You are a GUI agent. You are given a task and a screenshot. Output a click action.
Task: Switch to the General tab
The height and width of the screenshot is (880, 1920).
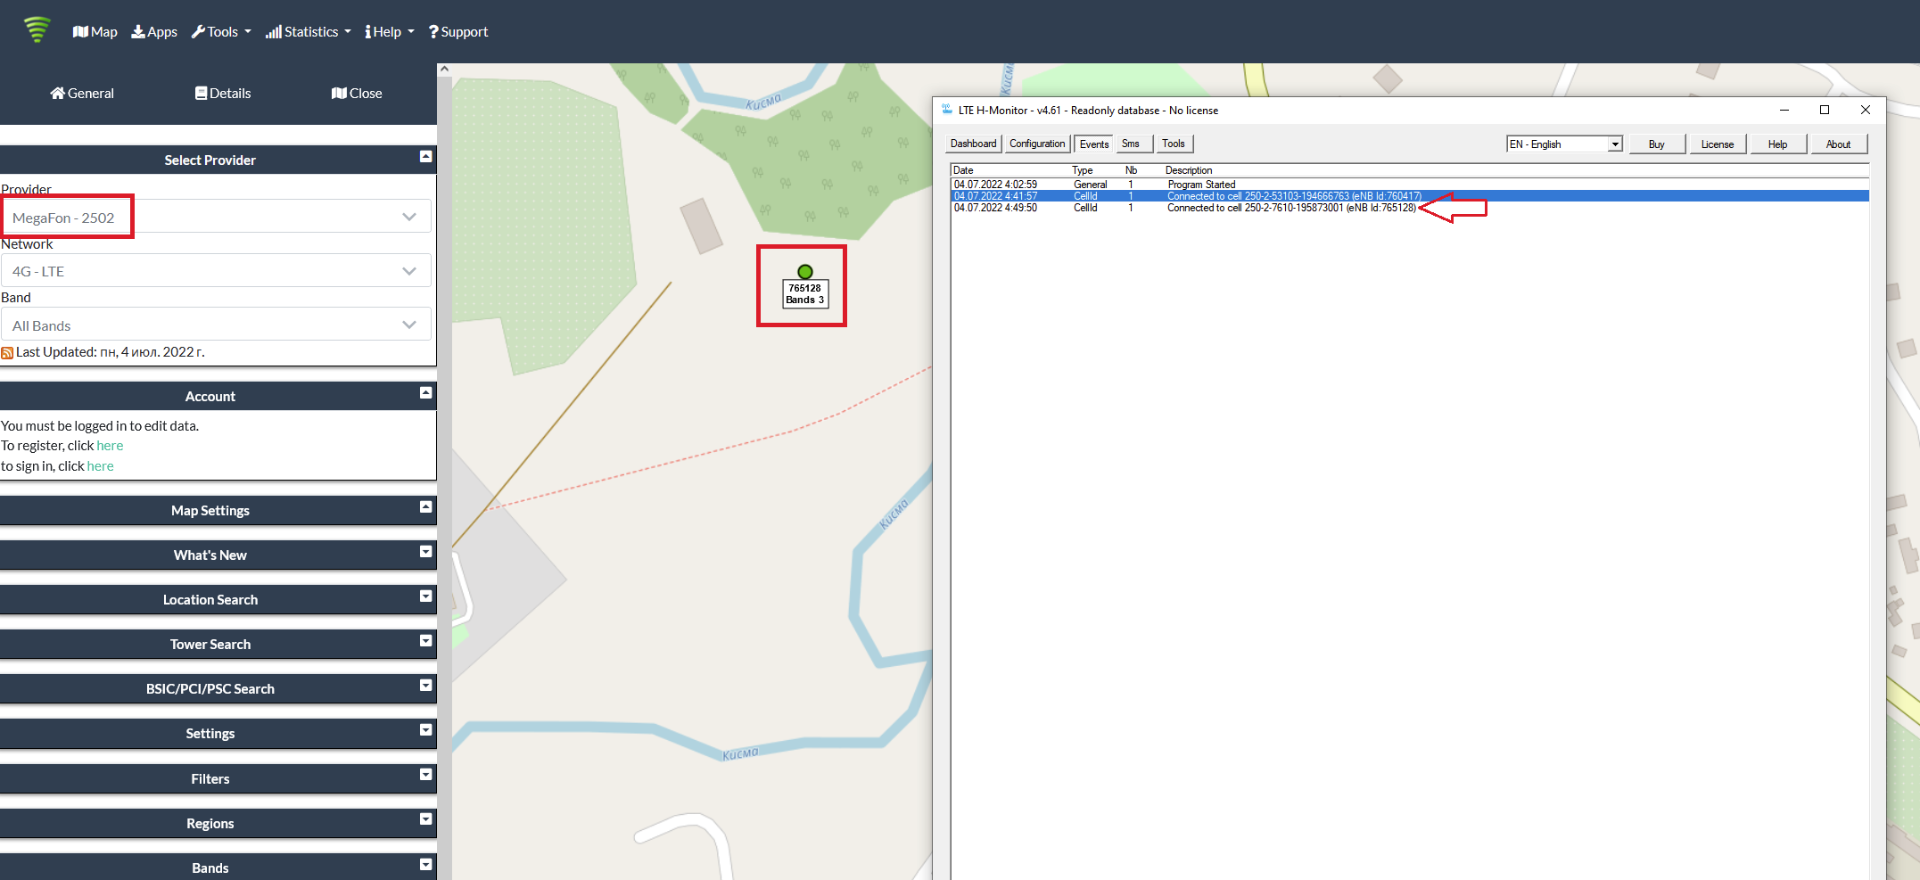click(82, 93)
